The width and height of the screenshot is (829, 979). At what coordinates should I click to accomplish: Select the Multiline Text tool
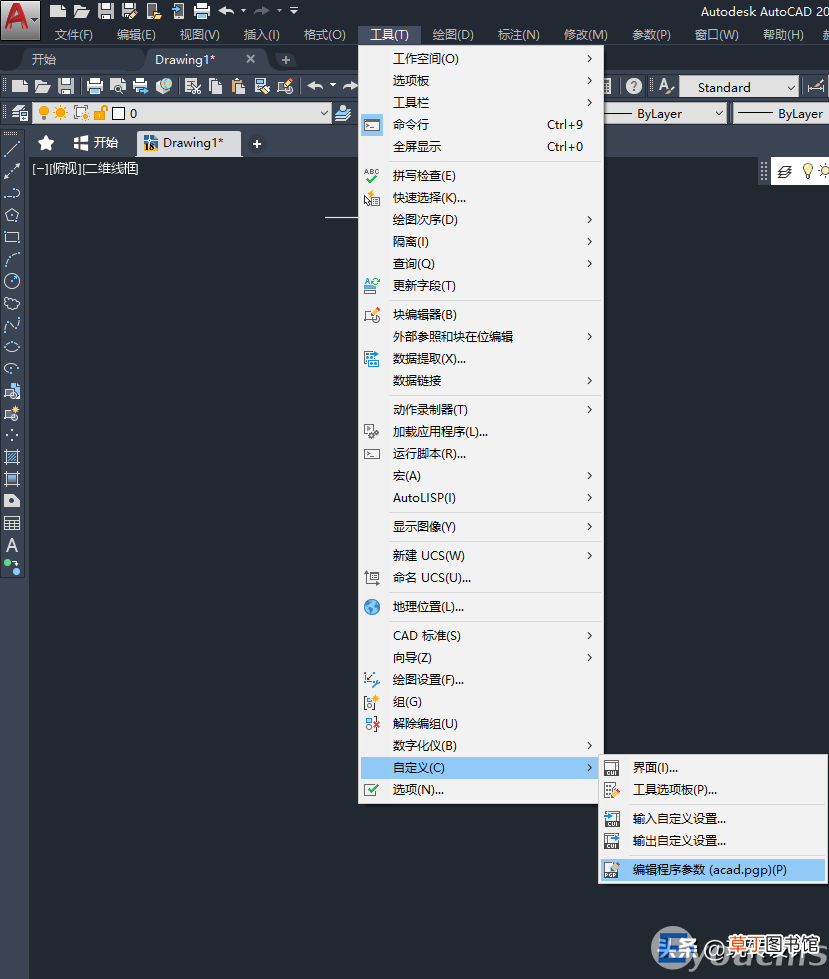click(x=12, y=545)
